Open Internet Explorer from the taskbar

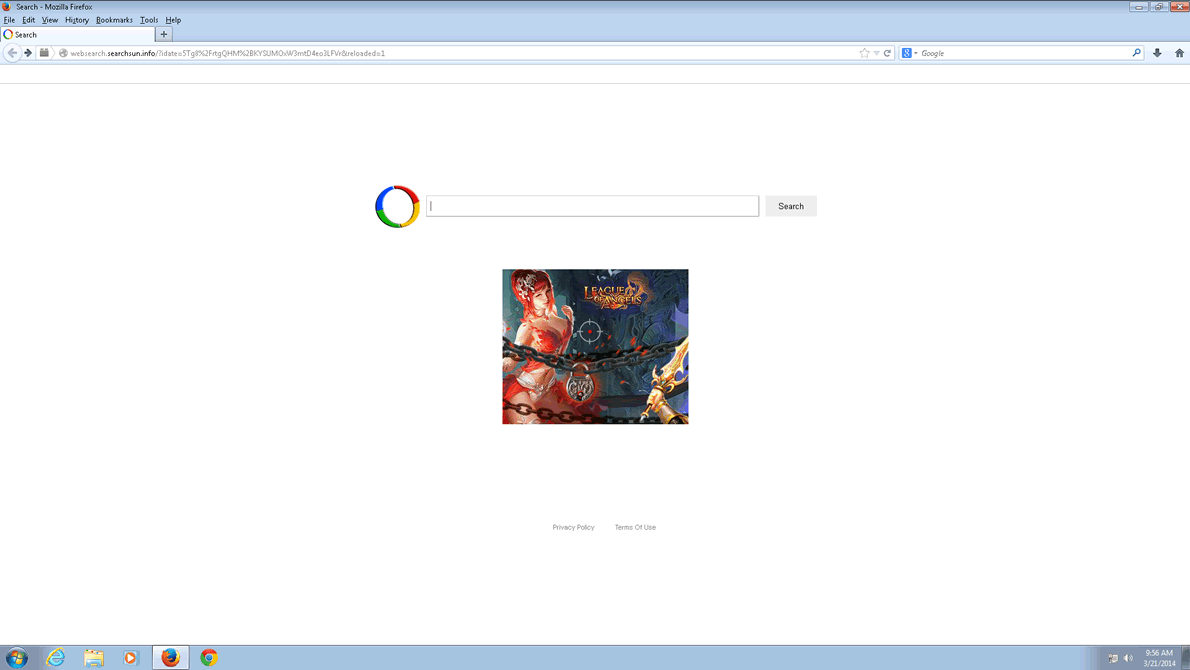coord(56,657)
